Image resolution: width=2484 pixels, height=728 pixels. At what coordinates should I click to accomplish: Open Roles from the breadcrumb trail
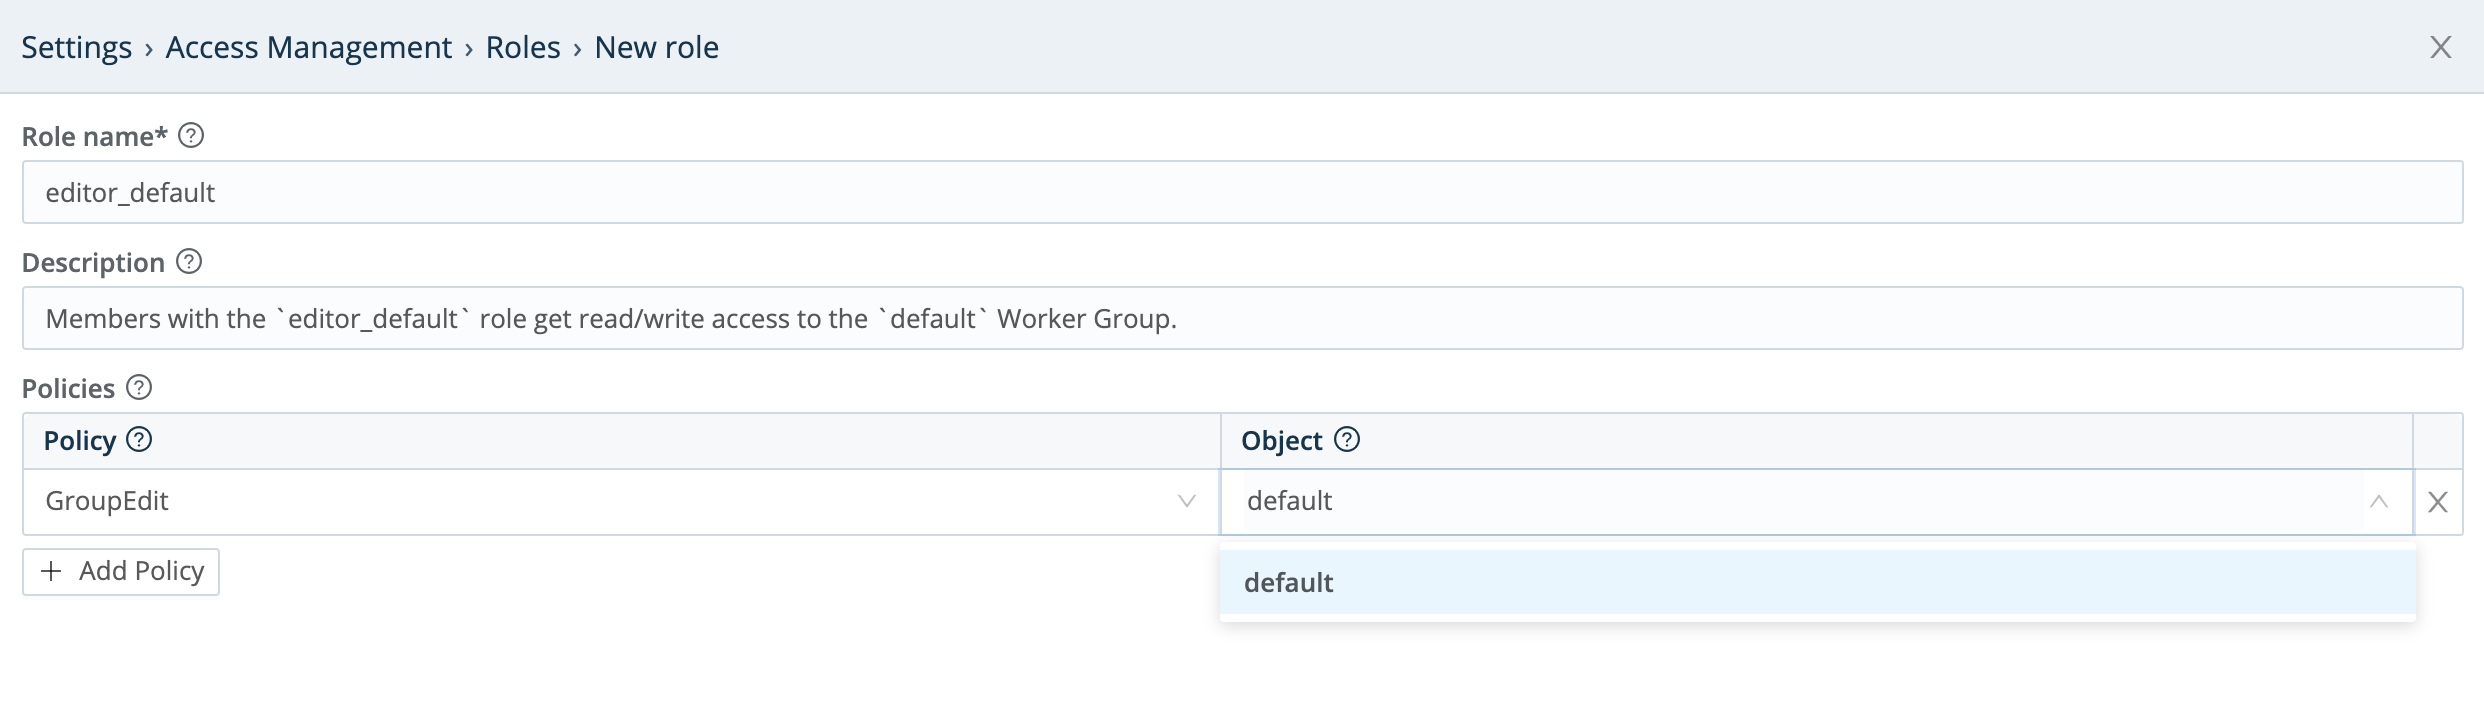pyautogui.click(x=521, y=46)
